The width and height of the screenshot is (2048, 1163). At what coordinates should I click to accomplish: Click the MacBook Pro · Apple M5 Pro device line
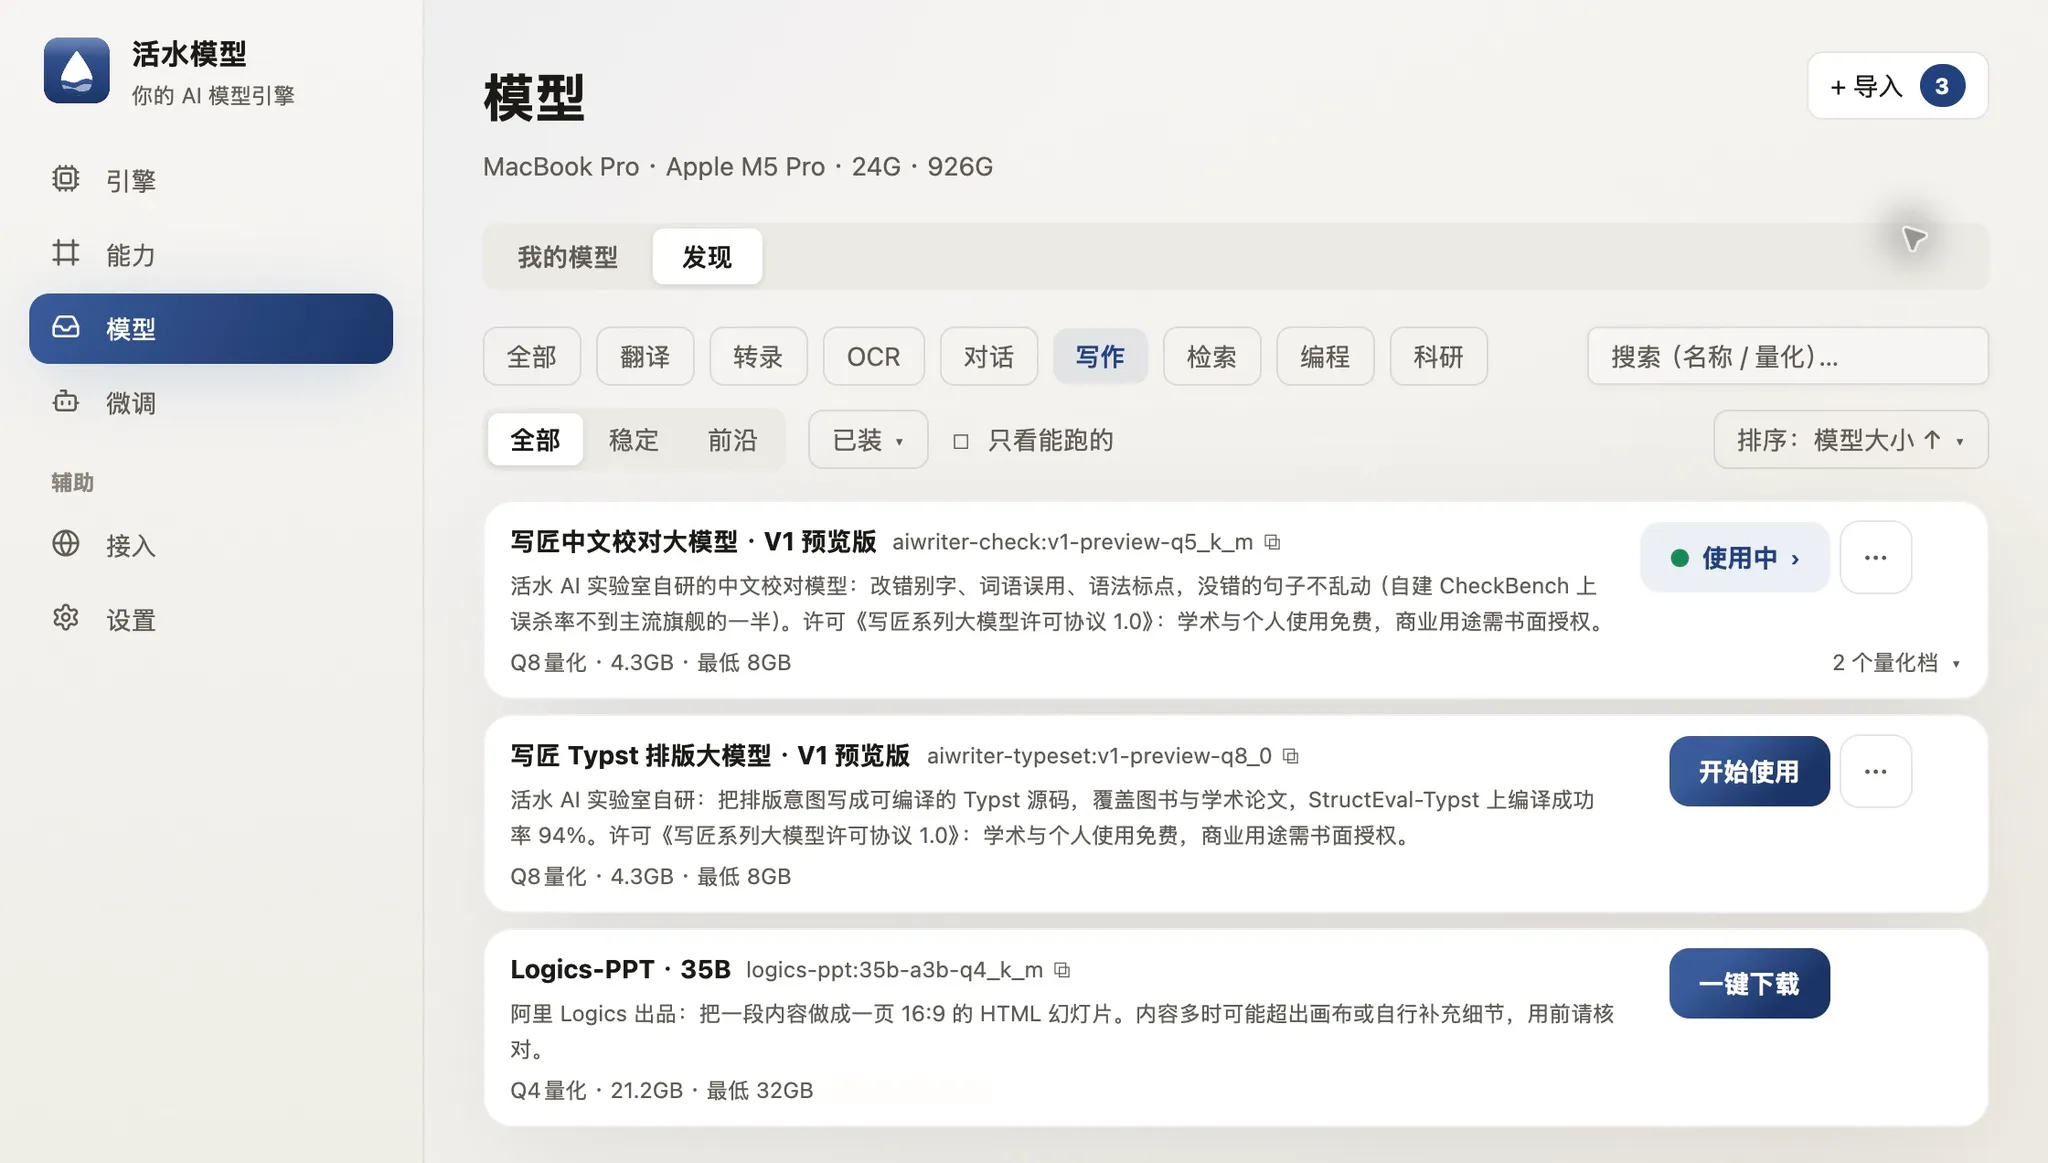(x=738, y=167)
